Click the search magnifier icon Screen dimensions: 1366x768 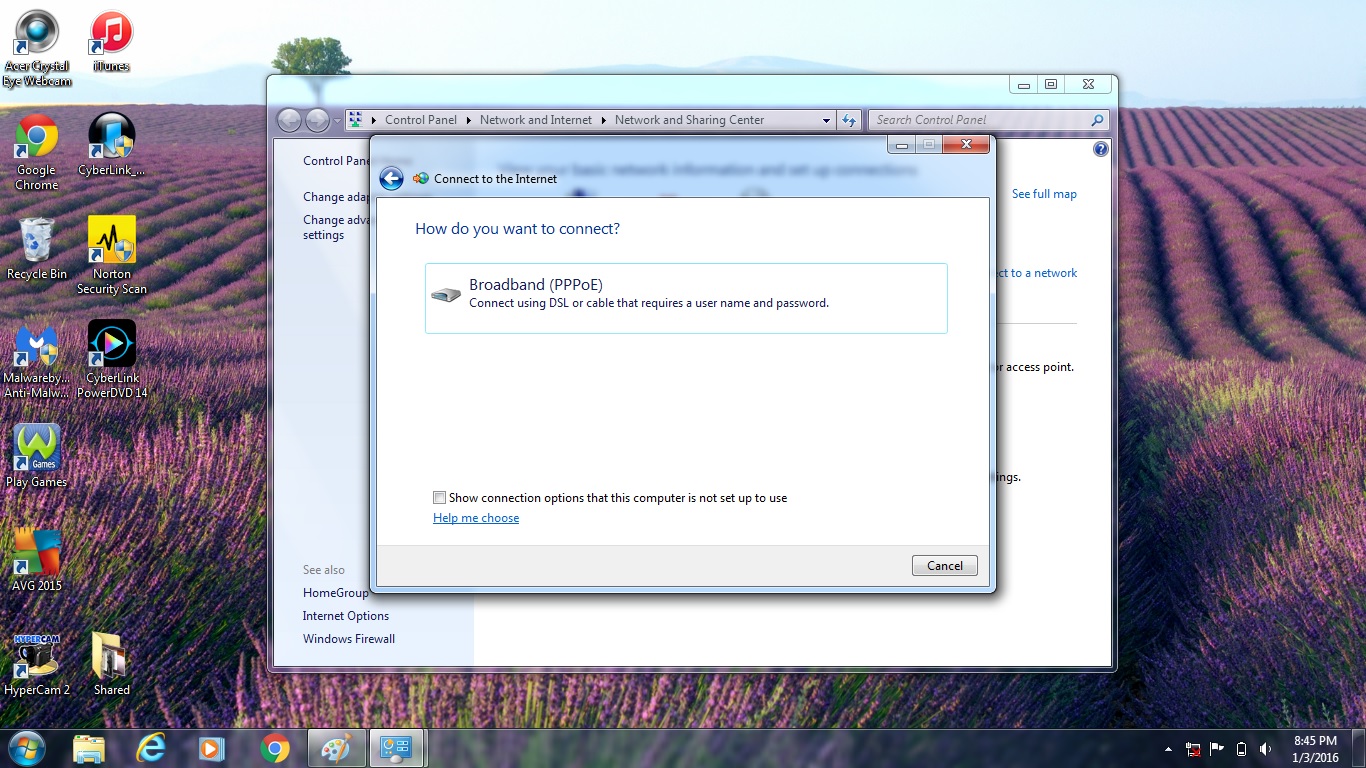[1097, 120]
